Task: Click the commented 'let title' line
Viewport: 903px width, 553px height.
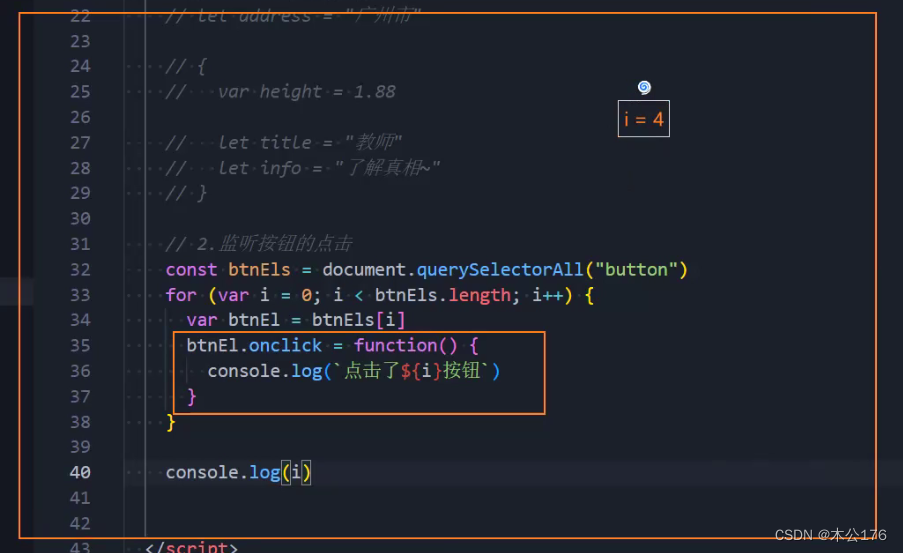Action: 283,142
